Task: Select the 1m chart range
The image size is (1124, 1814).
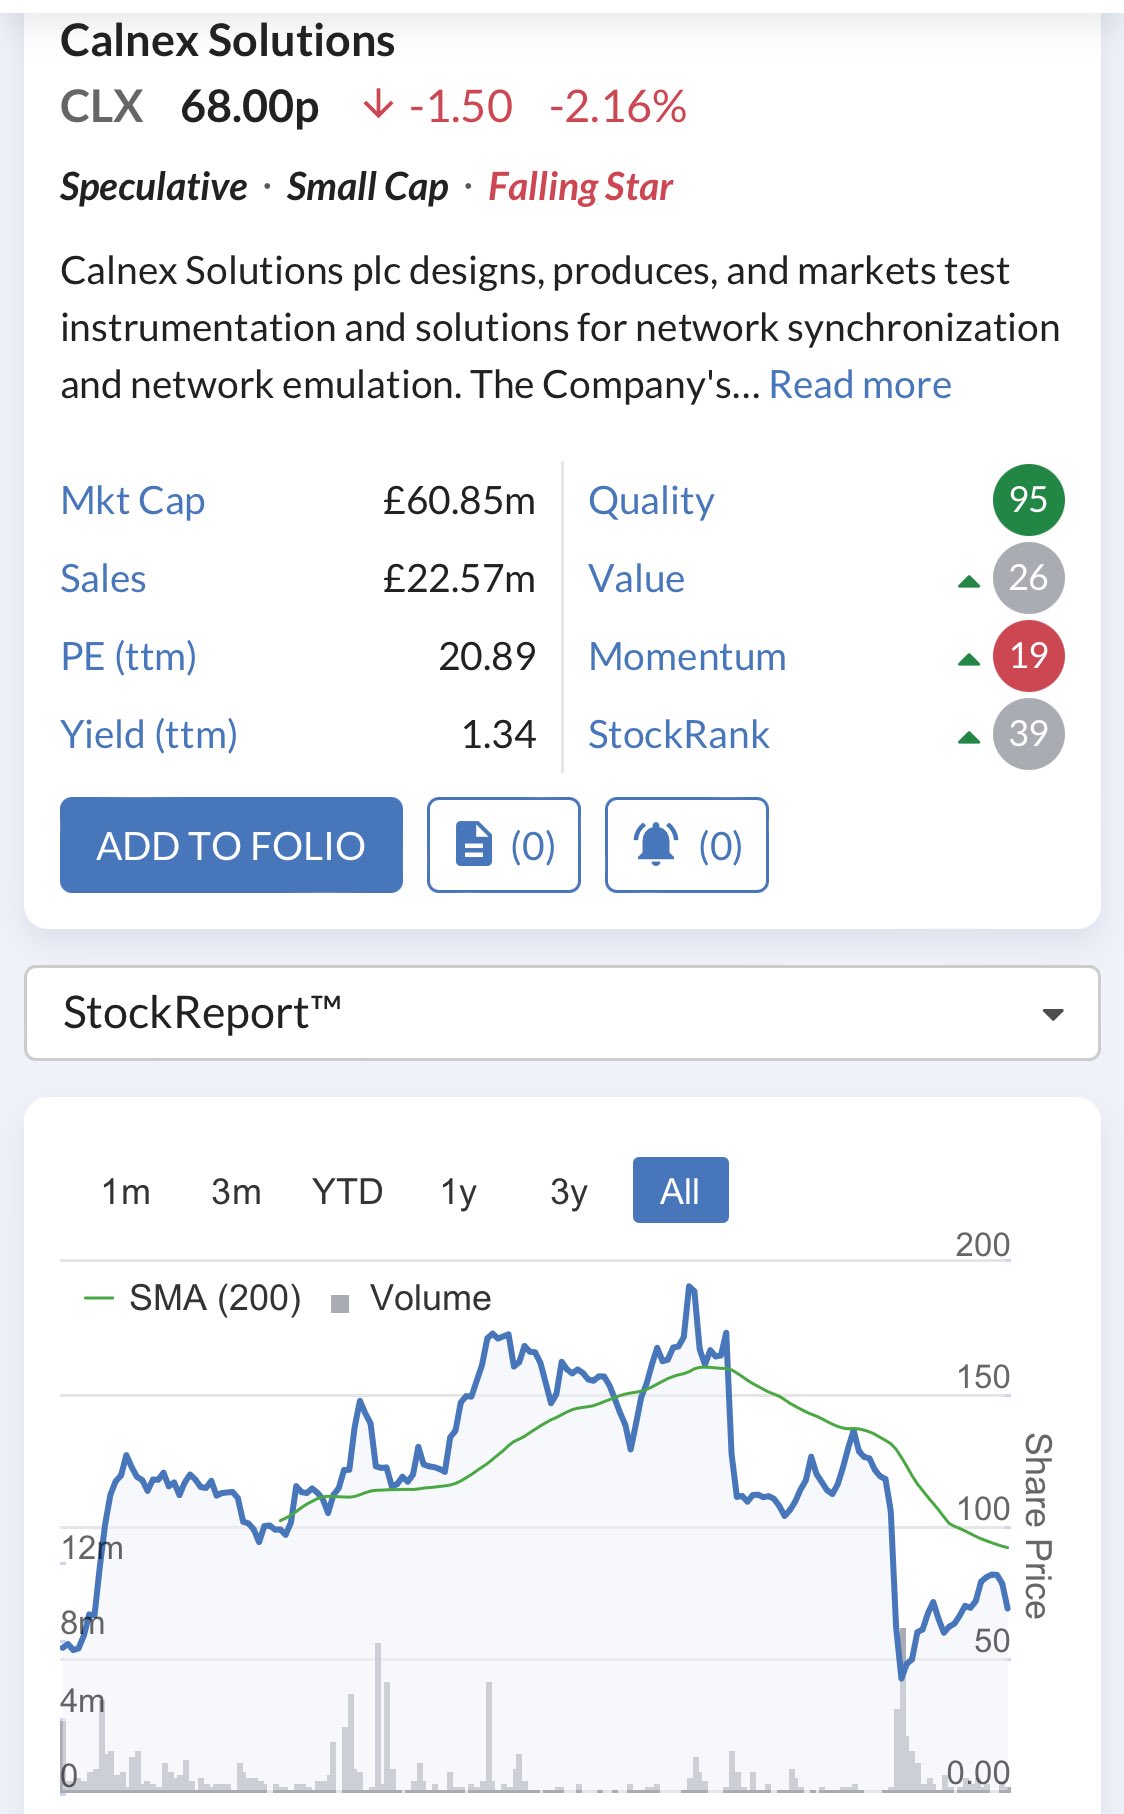Action: point(126,1191)
